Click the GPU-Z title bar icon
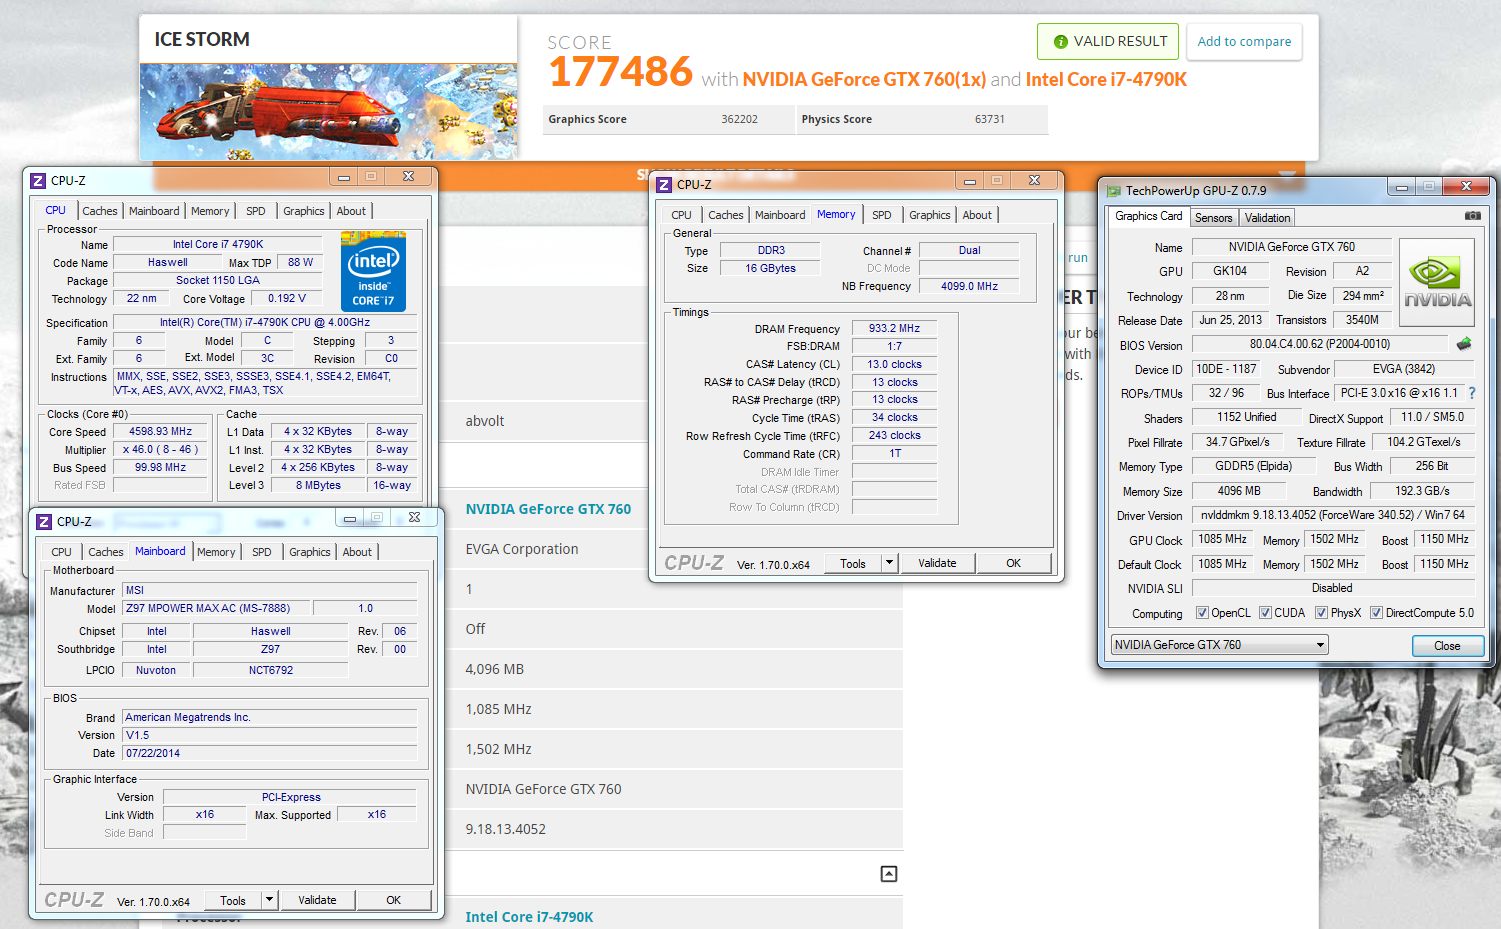The width and height of the screenshot is (1501, 929). tap(1113, 191)
